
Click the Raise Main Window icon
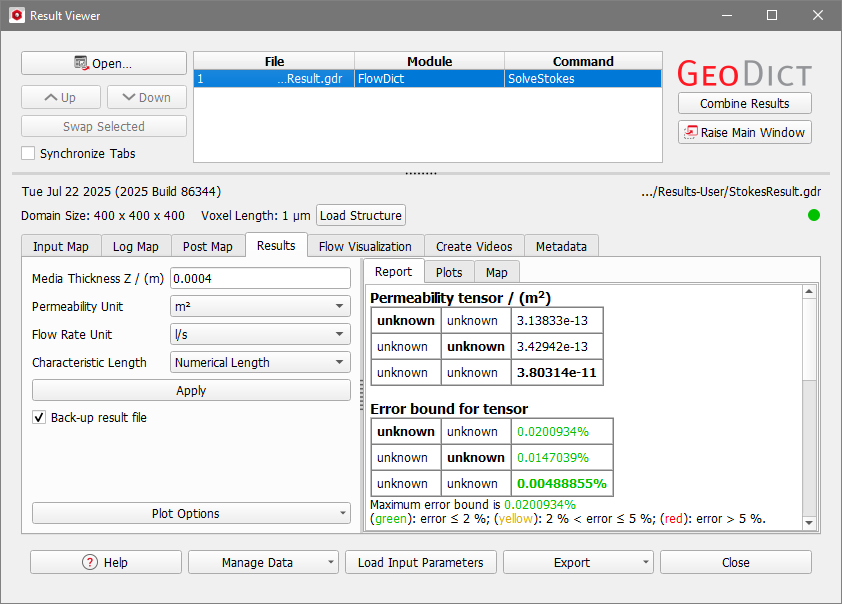(690, 132)
